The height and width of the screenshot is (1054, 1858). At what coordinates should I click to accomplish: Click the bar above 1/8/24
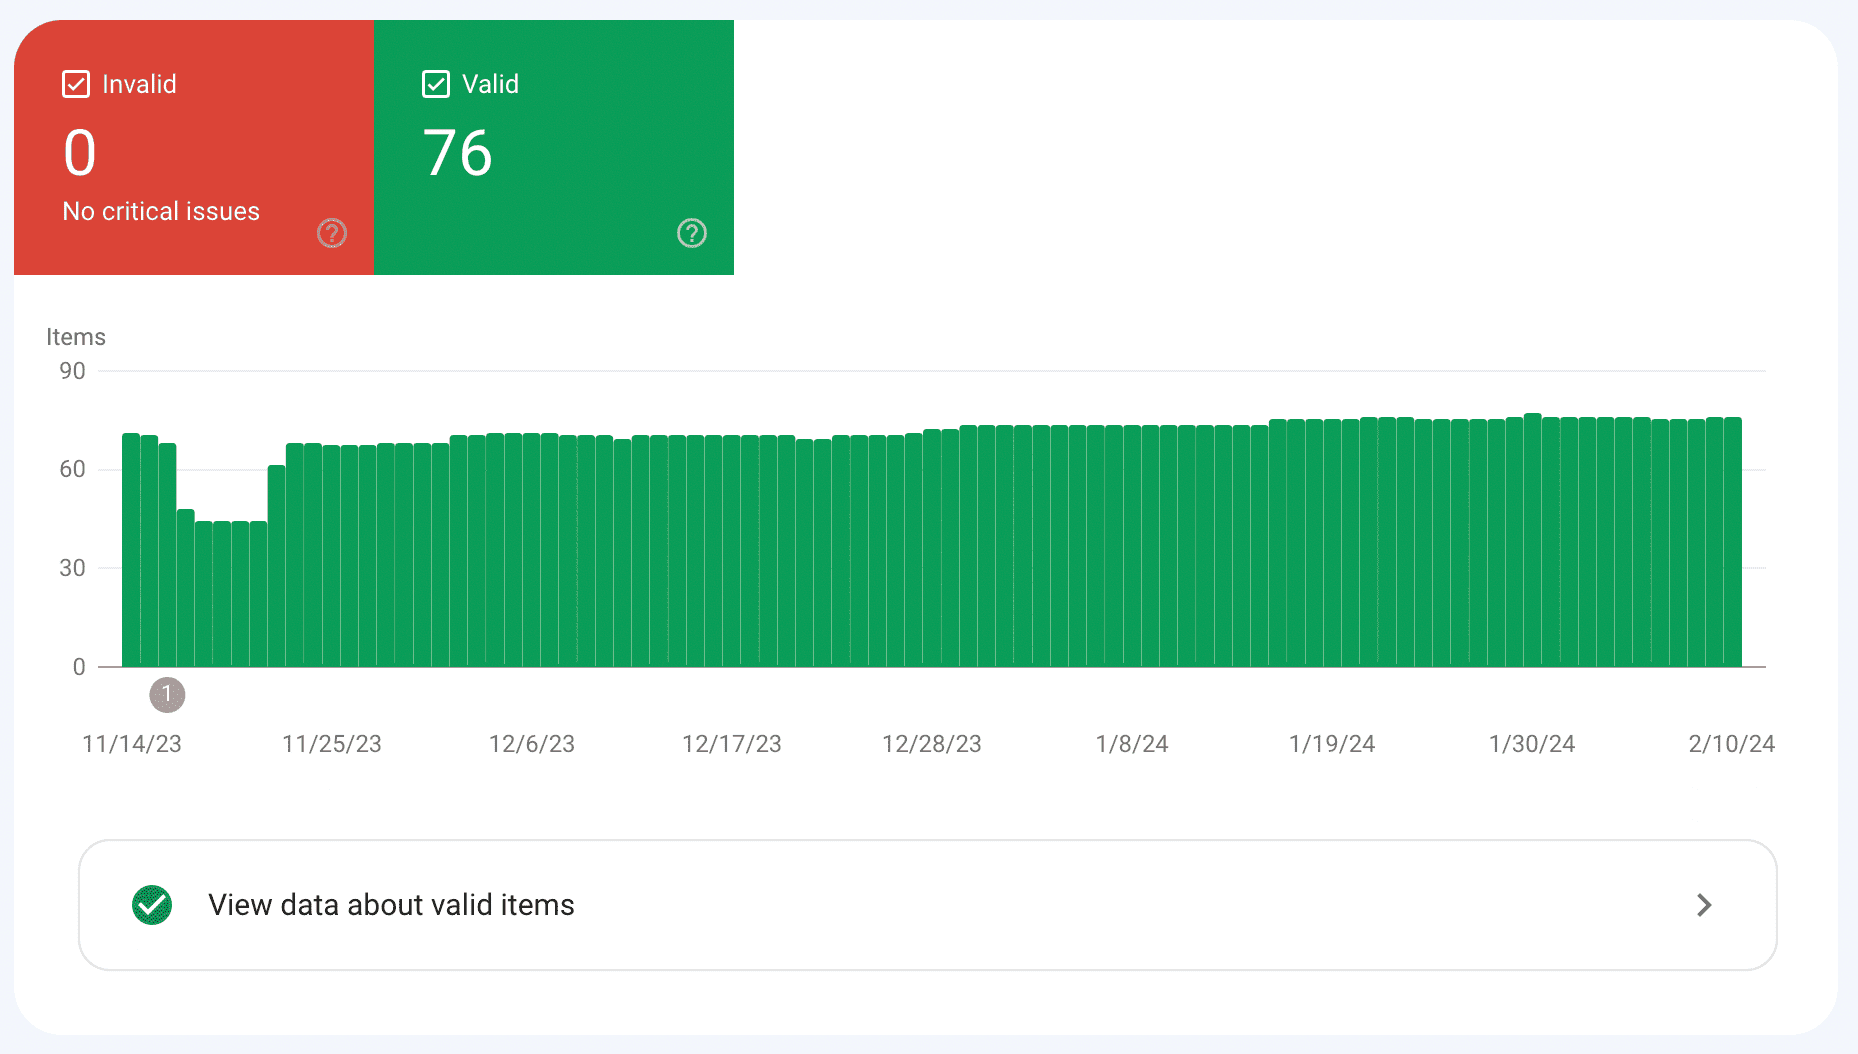(1132, 546)
